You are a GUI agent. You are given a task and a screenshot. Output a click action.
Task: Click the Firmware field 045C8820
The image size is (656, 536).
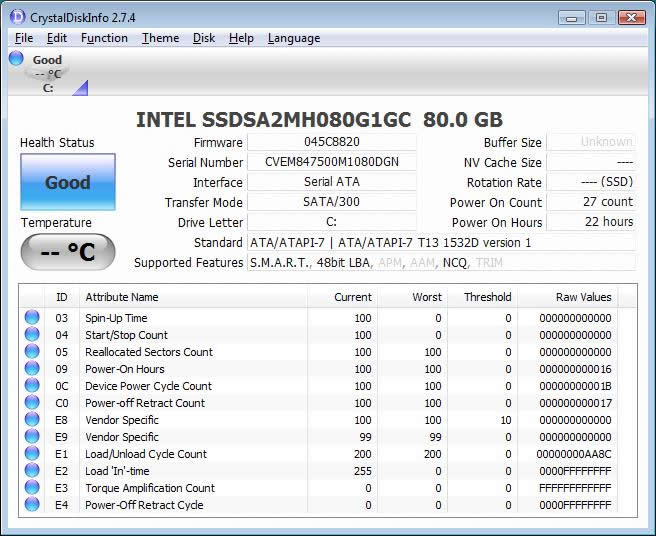(332, 142)
